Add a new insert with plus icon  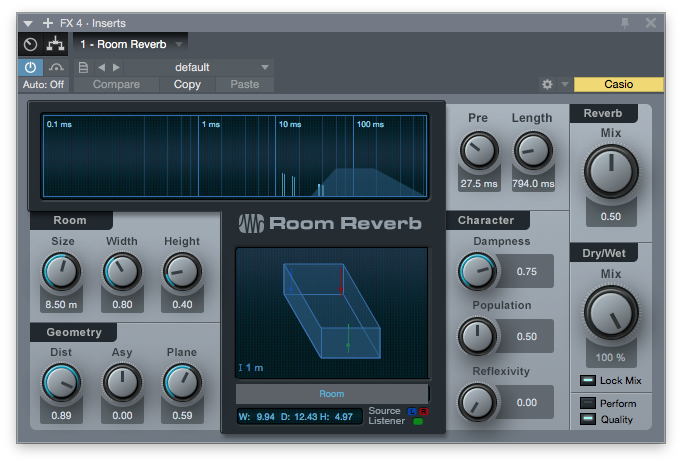pos(48,22)
